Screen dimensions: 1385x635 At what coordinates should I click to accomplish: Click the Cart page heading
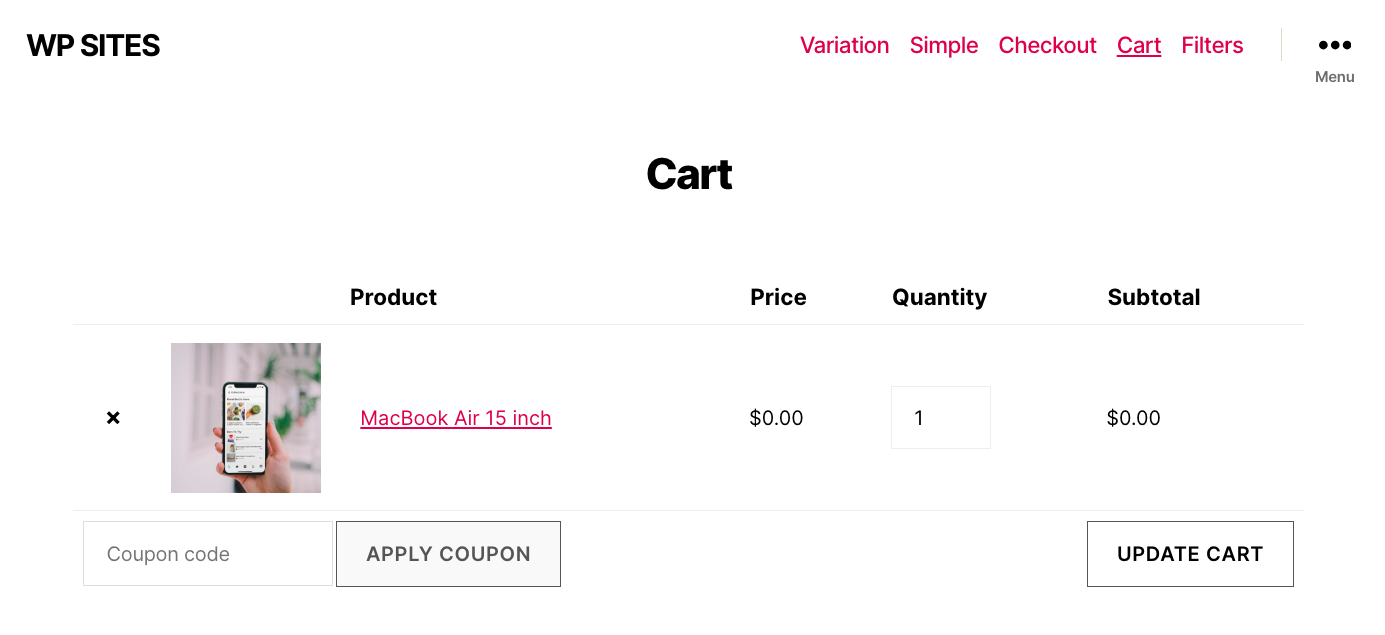point(689,174)
